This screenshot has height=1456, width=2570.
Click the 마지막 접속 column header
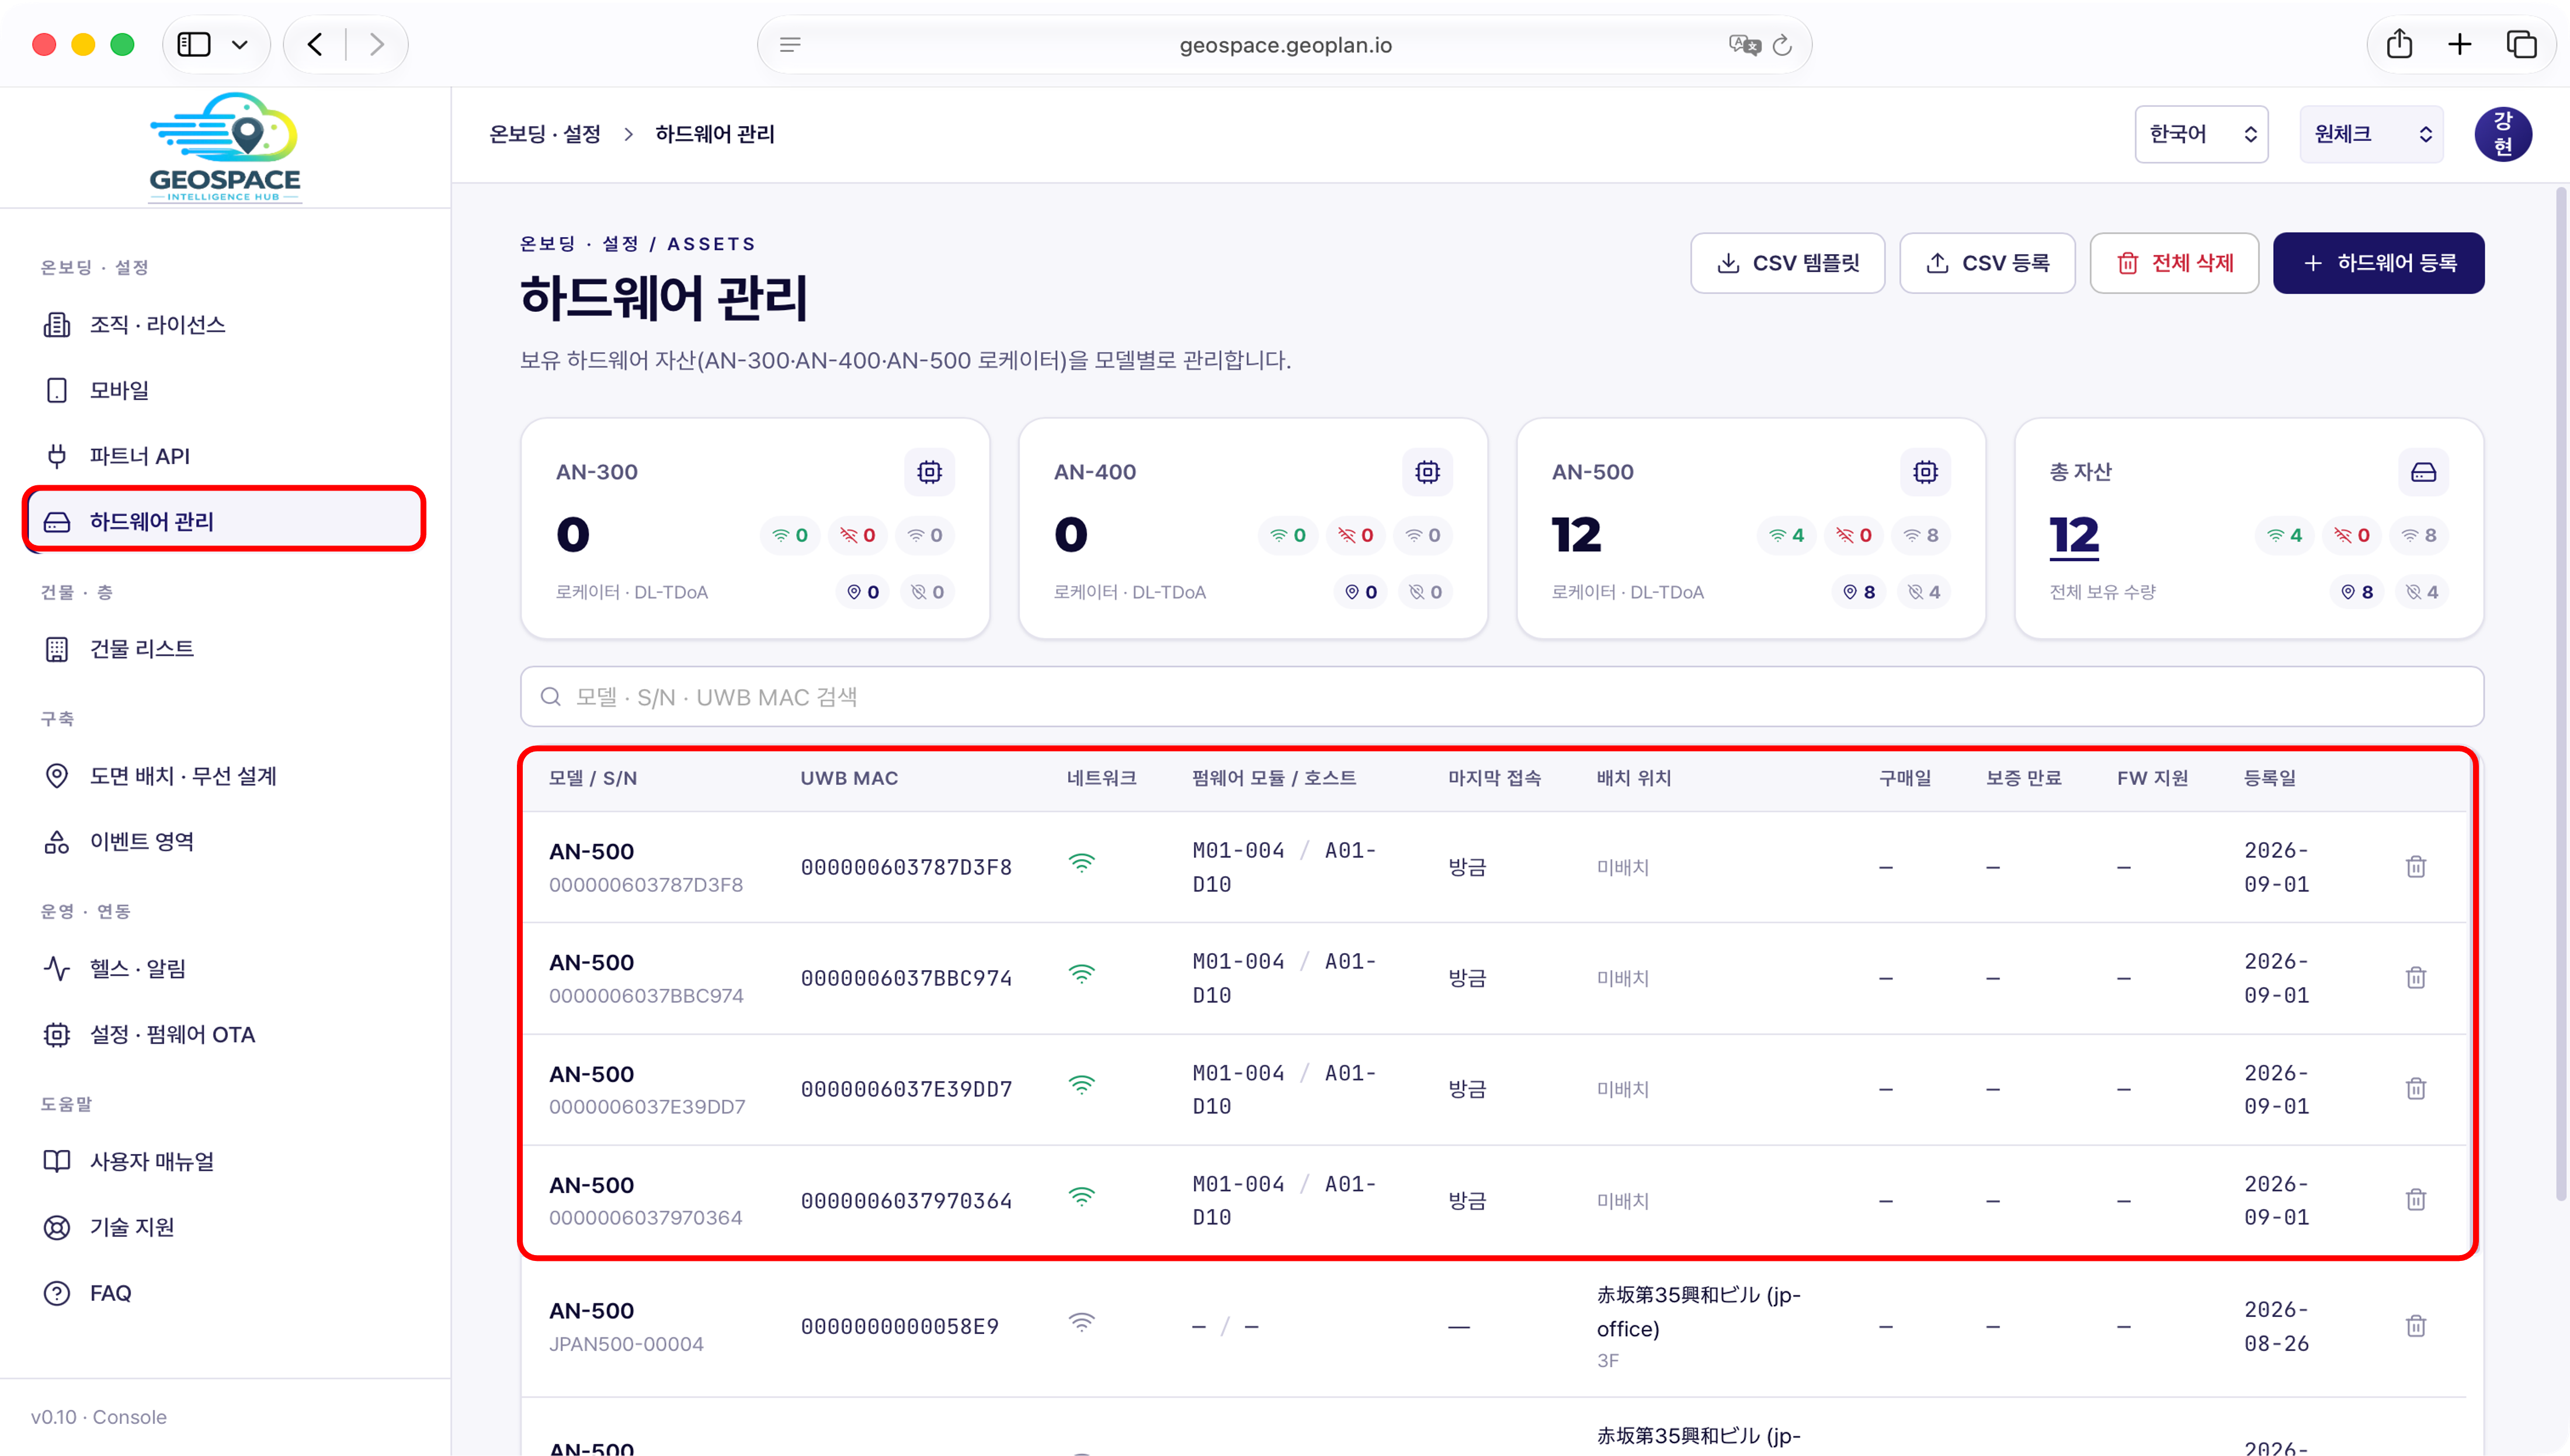point(1494,778)
